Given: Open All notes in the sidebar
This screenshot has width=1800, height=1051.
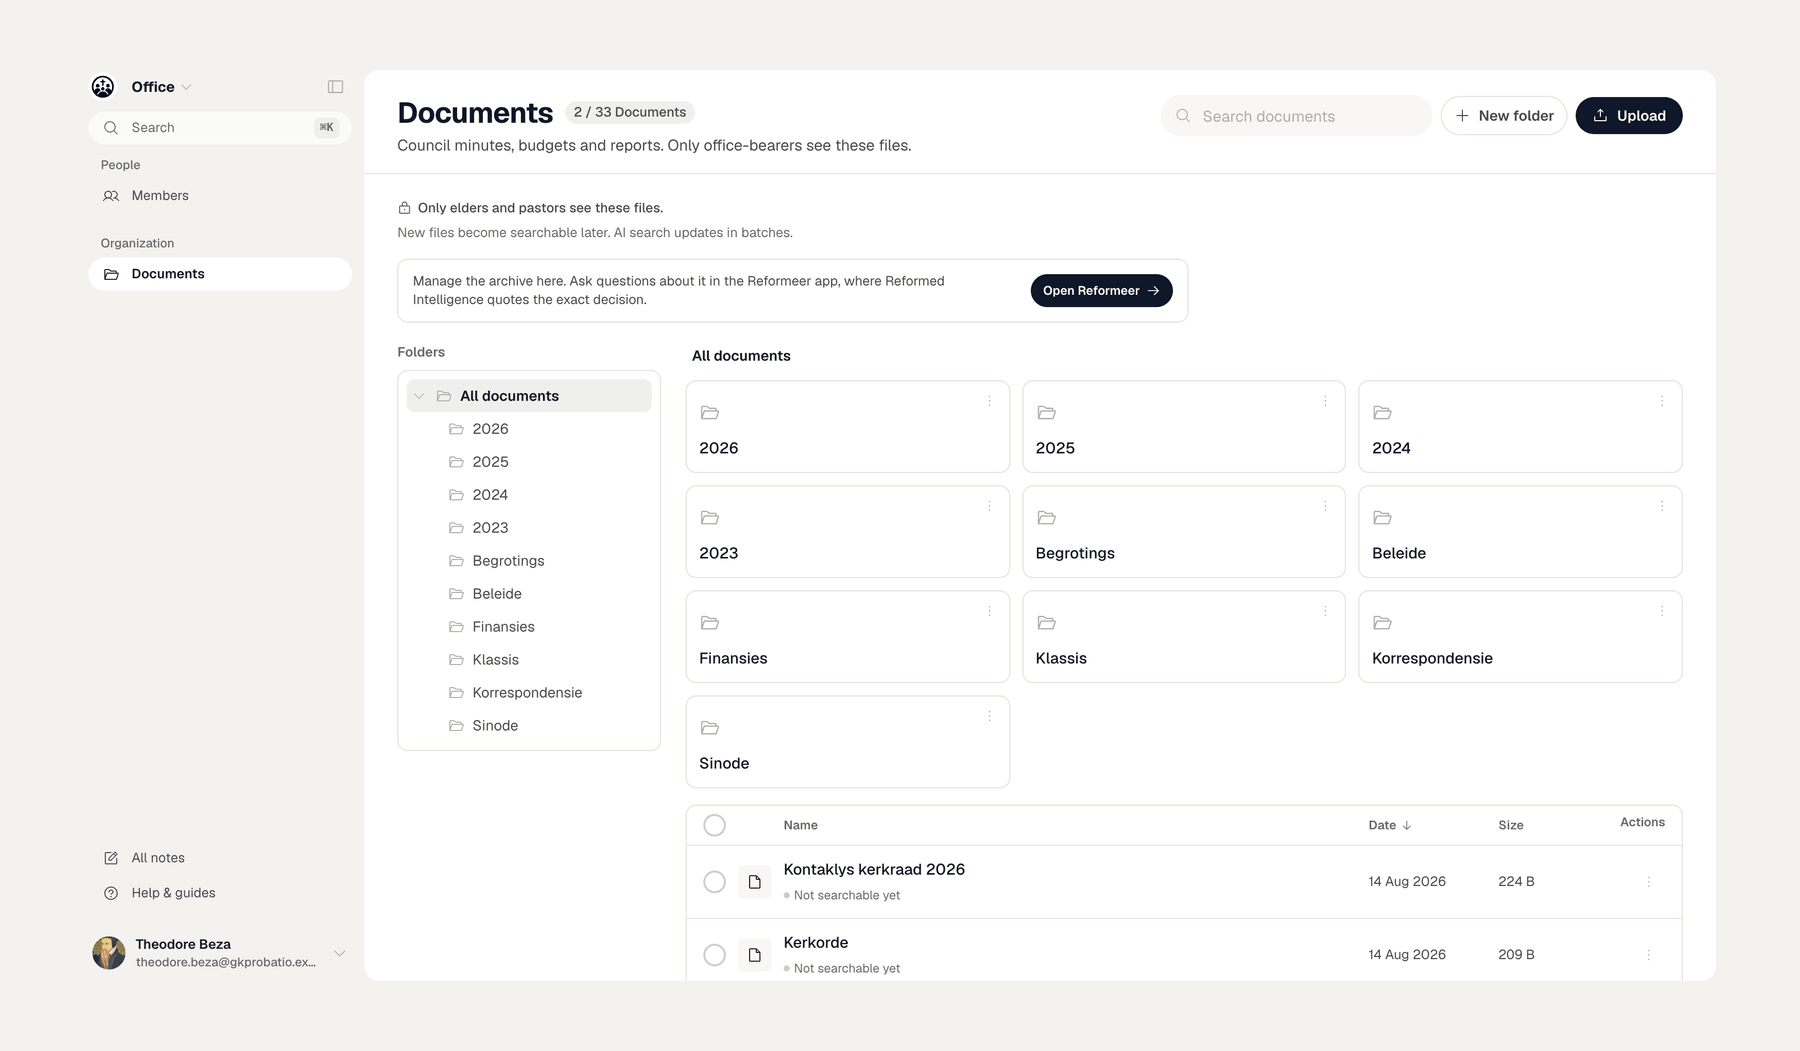Looking at the screenshot, I should 220,858.
